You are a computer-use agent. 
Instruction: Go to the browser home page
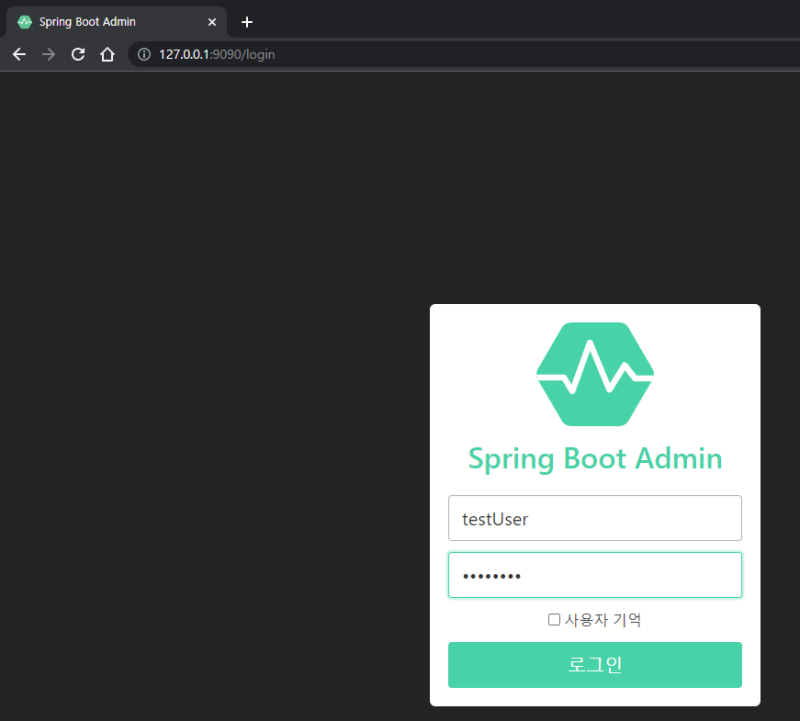click(x=107, y=54)
